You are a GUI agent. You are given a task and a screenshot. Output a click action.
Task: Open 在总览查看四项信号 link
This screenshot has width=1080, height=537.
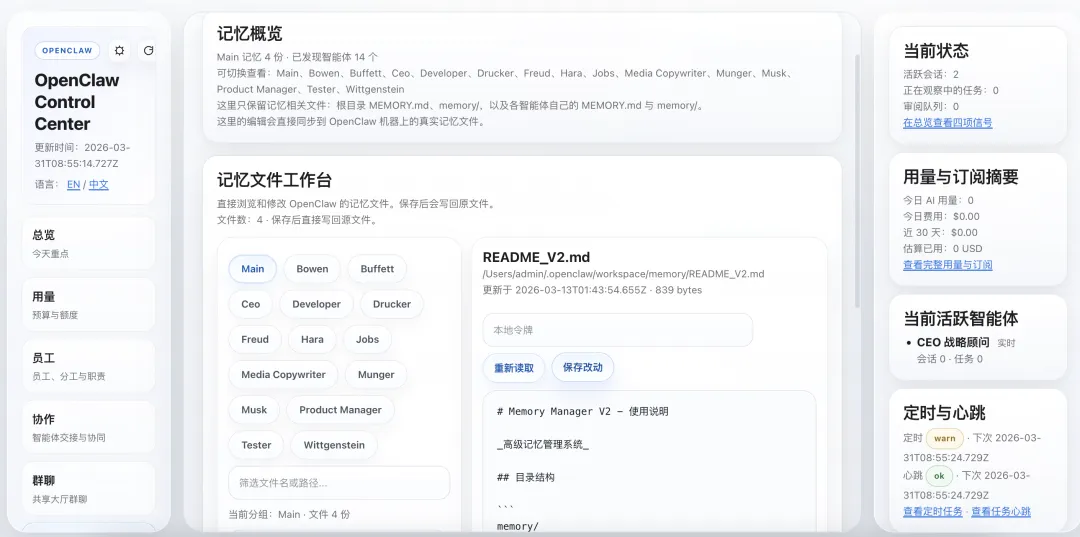coord(948,123)
